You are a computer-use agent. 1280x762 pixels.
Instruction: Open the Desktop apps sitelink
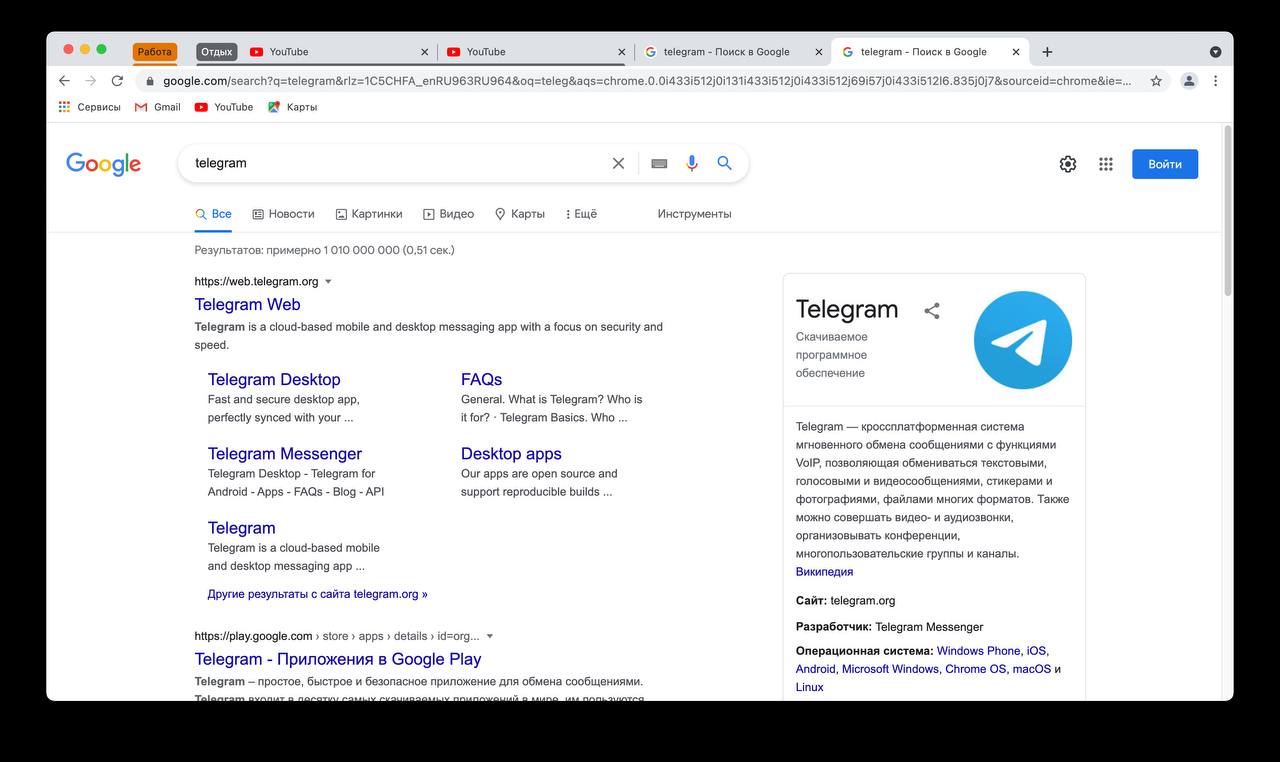[x=511, y=454]
